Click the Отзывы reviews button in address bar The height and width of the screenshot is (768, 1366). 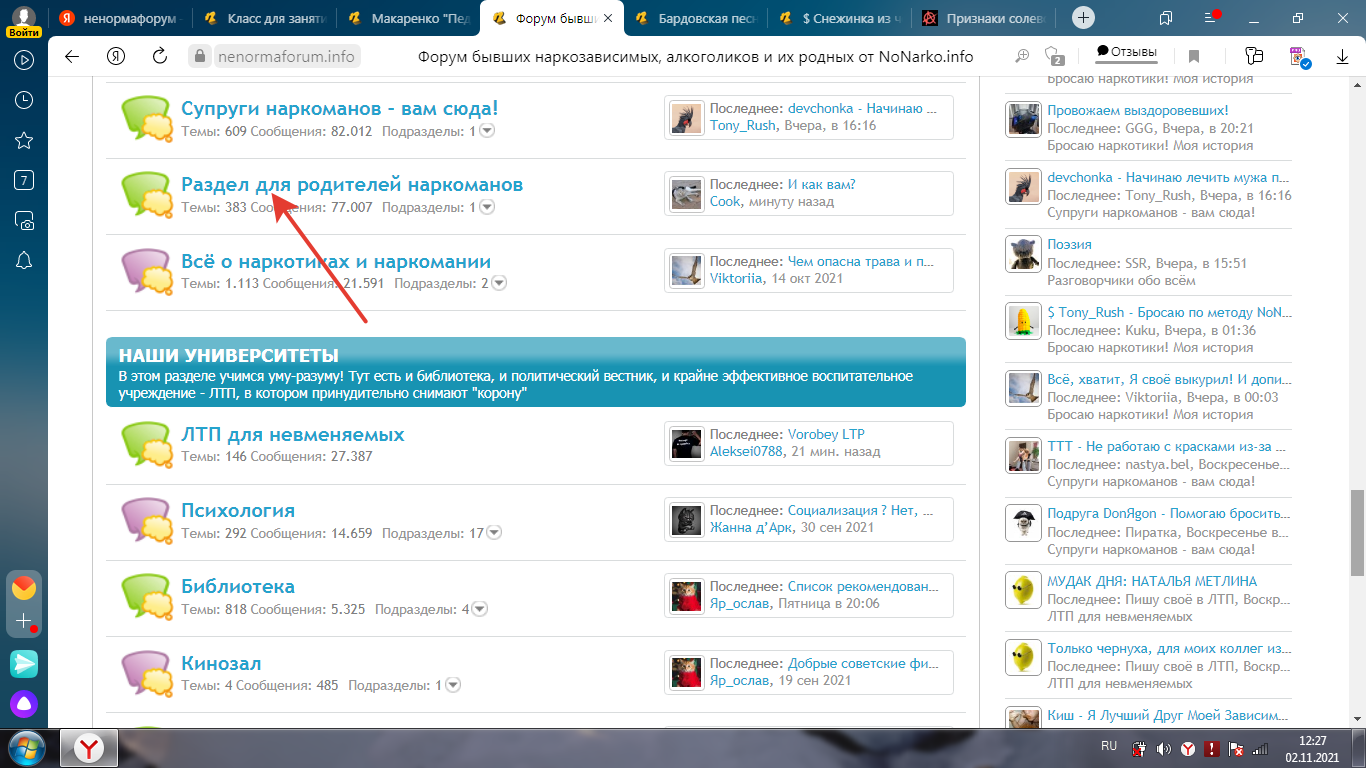pos(1126,52)
